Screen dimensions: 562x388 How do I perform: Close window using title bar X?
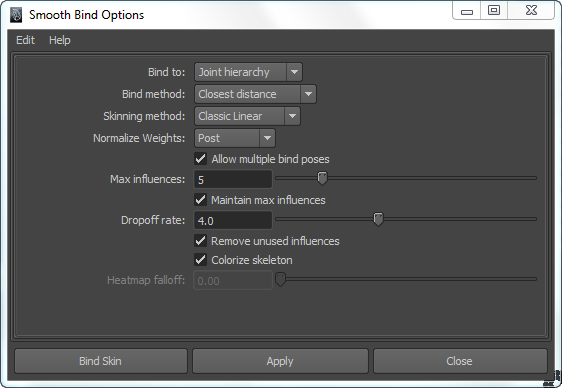(x=531, y=10)
